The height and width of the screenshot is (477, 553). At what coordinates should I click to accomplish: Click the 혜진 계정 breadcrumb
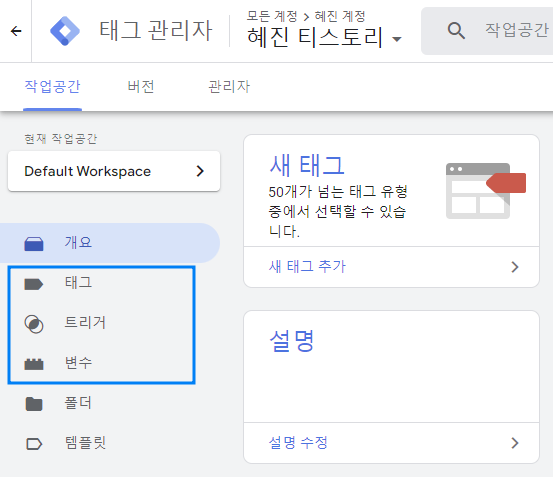pos(340,16)
